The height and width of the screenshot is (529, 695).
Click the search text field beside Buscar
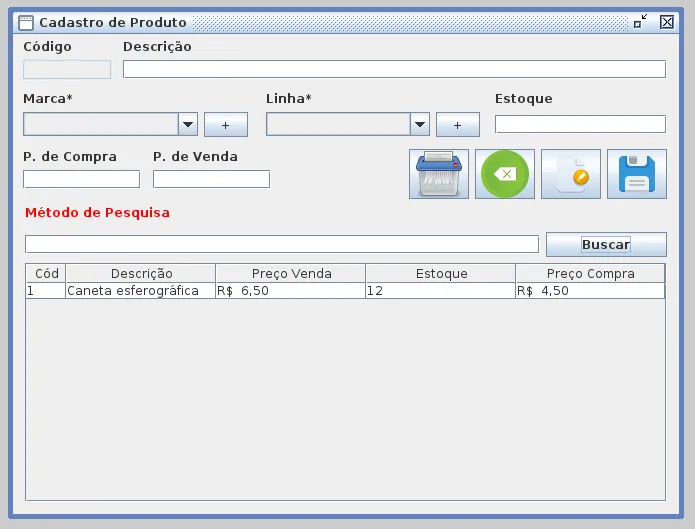(x=282, y=244)
